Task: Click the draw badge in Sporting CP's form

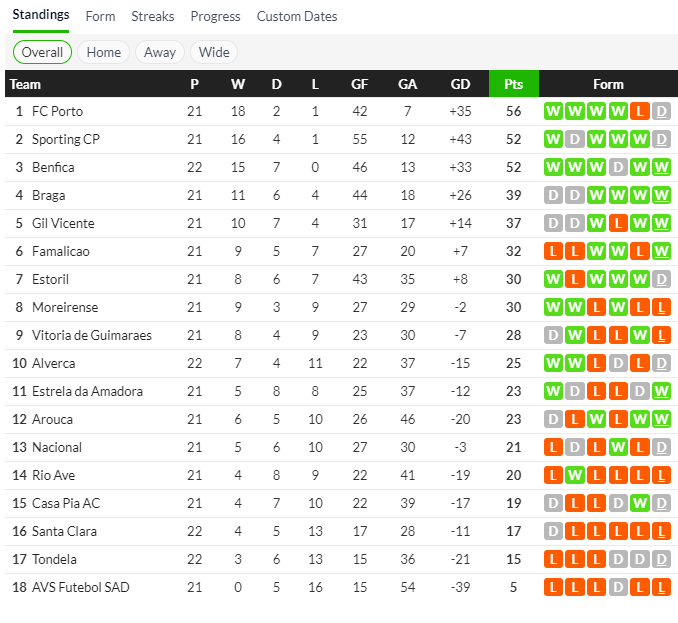Action: [x=574, y=139]
